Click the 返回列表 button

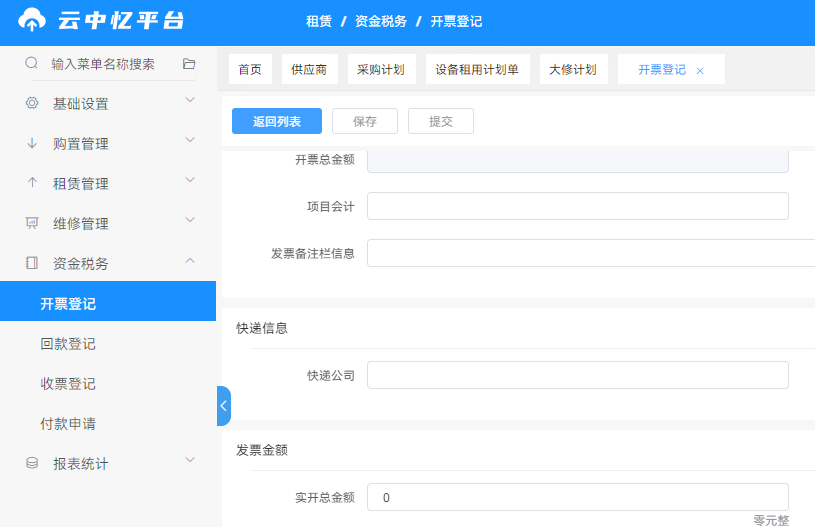pyautogui.click(x=277, y=121)
